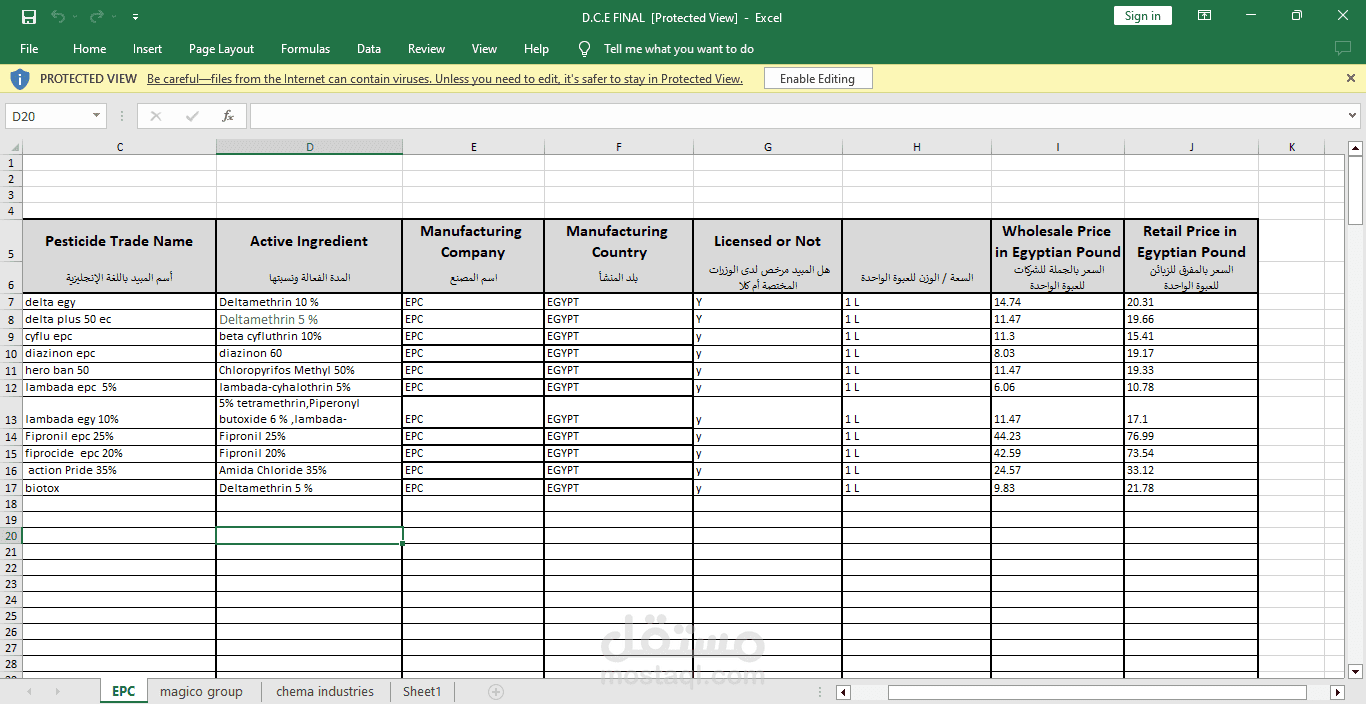Switch to the Sheet1 tab
The width and height of the screenshot is (1366, 704).
422,691
